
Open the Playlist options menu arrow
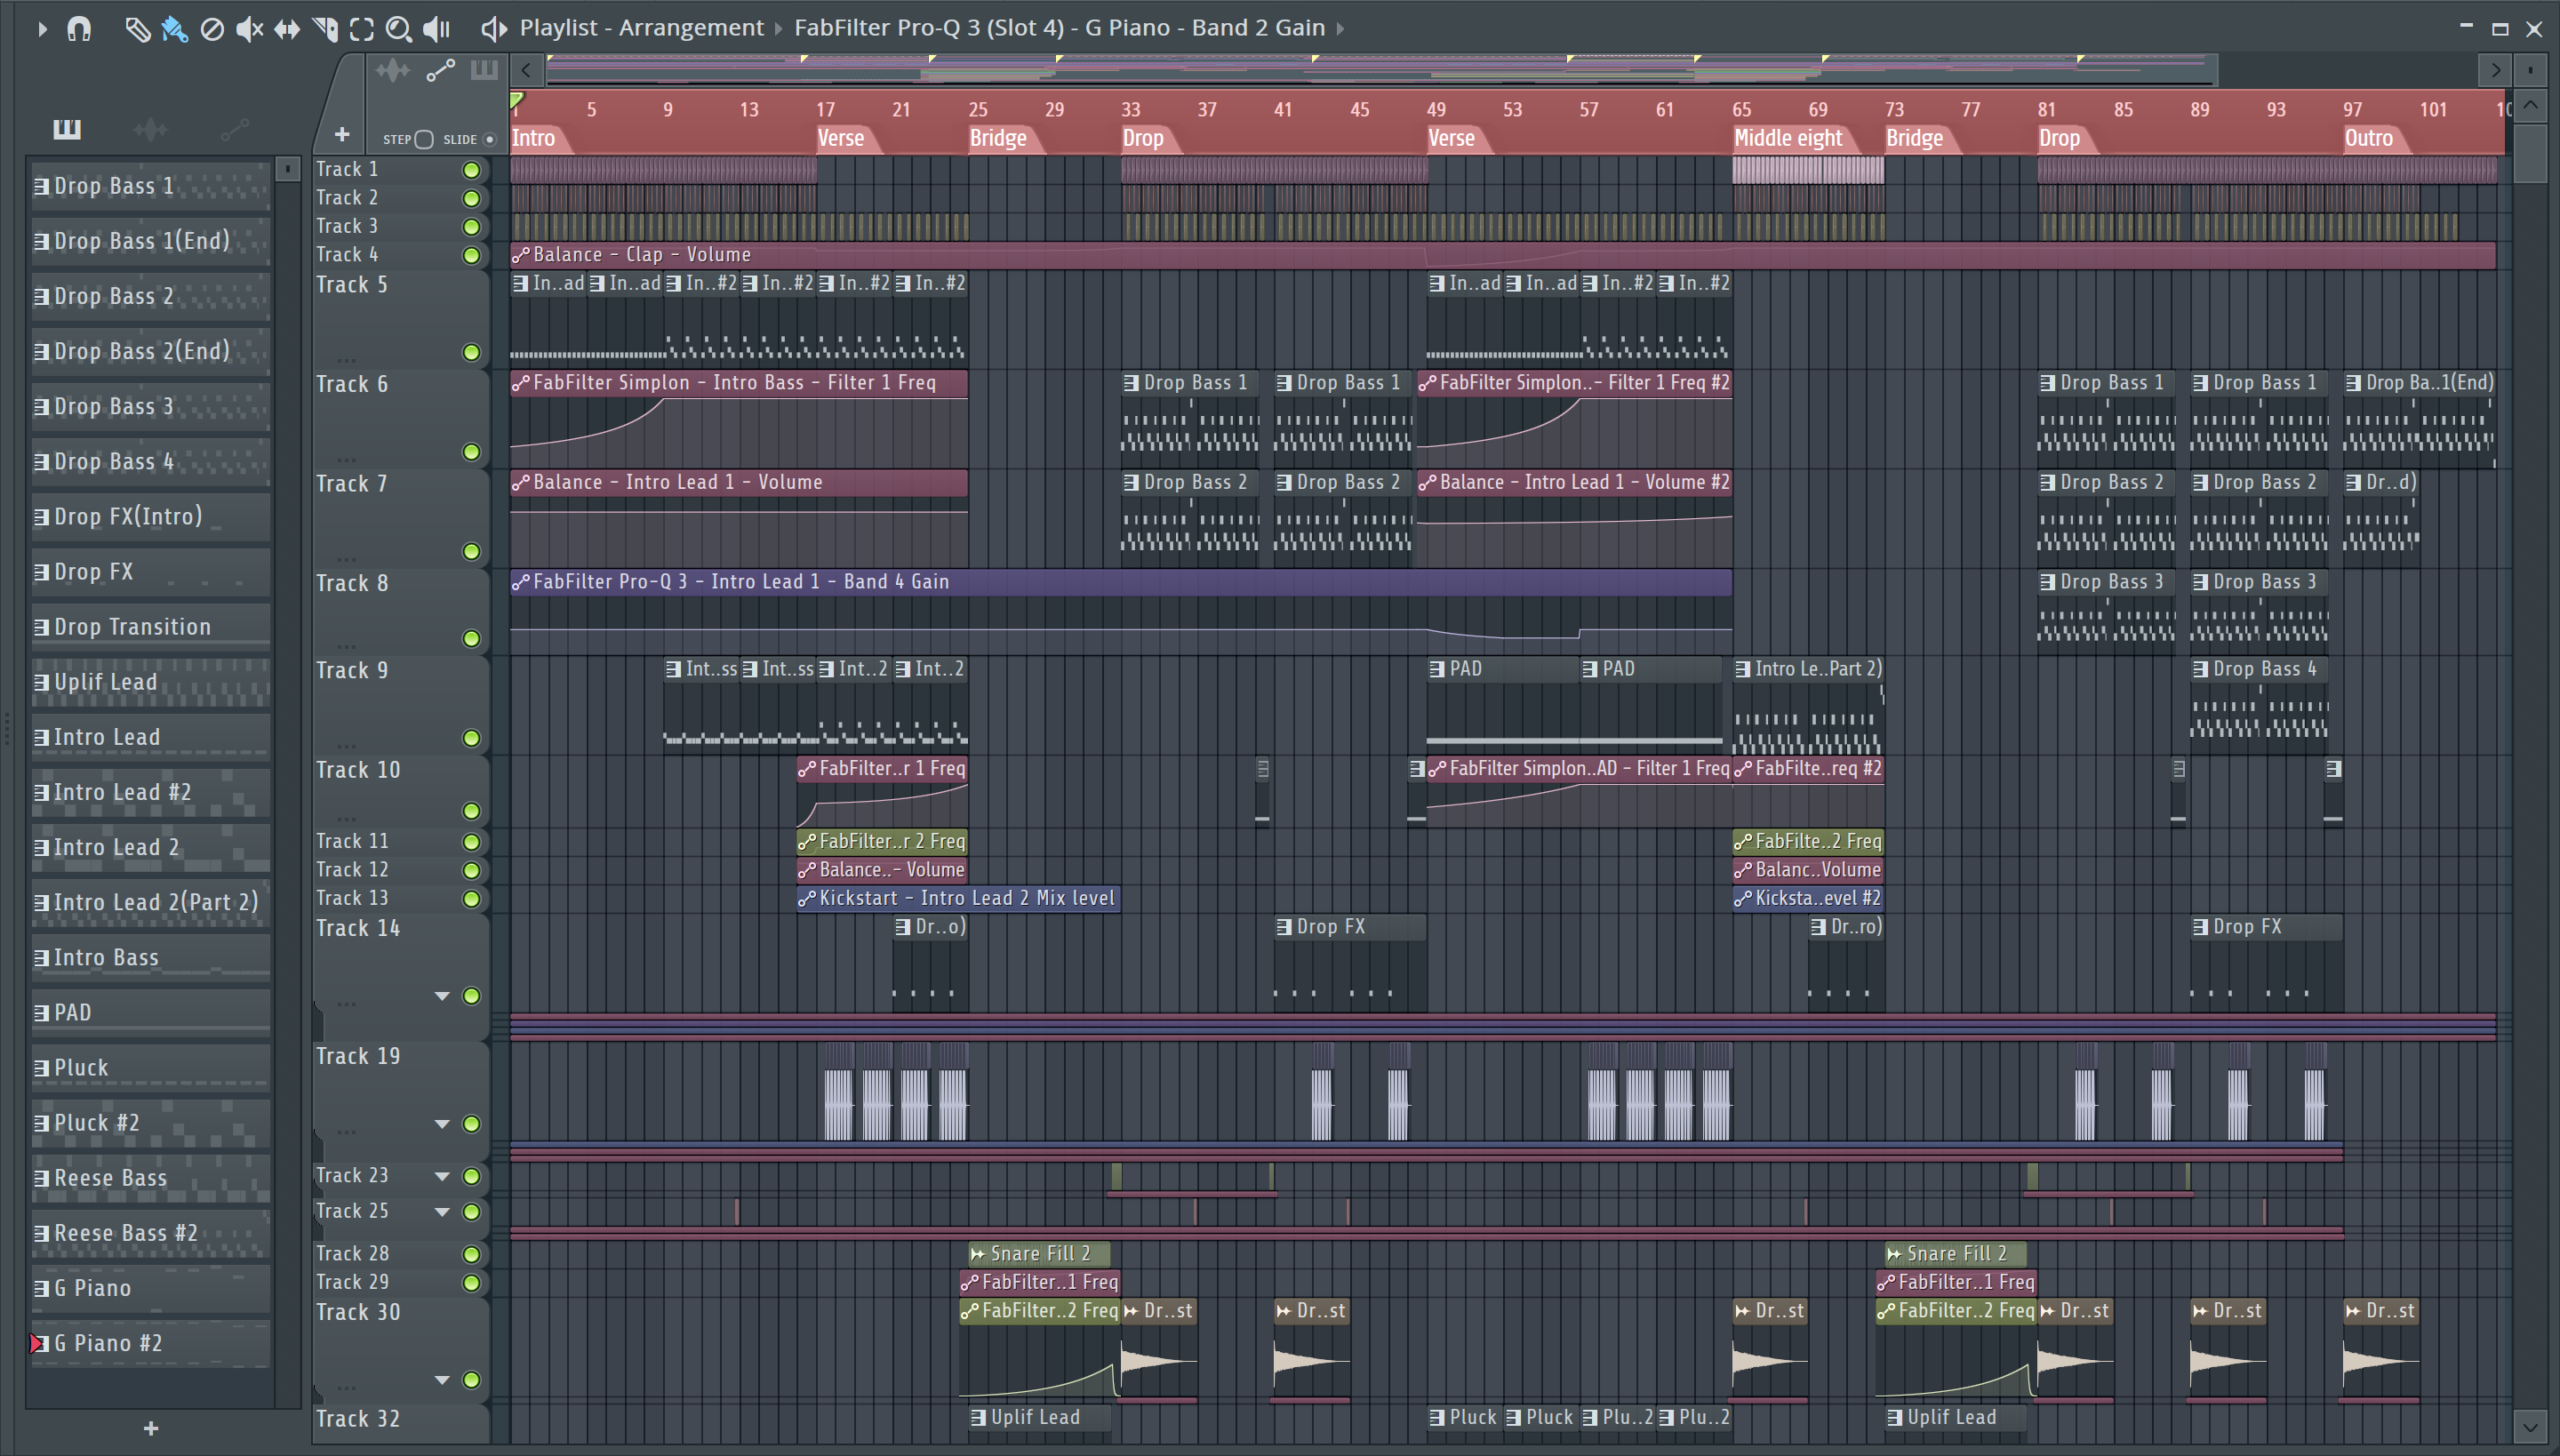(x=41, y=29)
